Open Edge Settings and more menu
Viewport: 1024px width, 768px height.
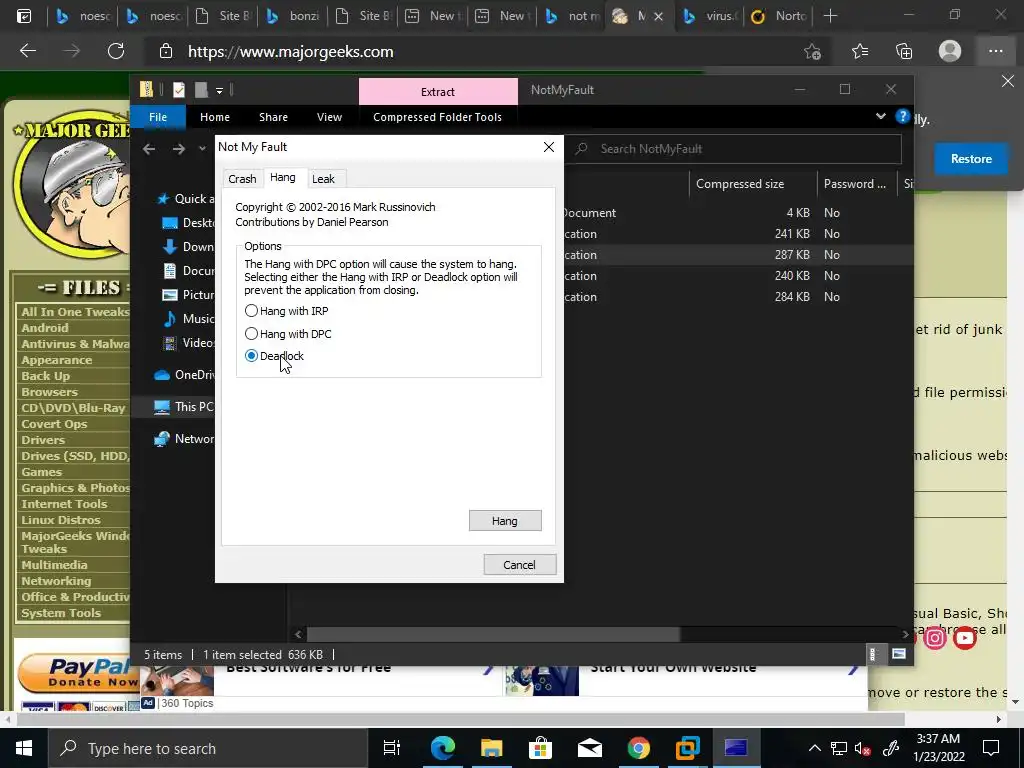(x=995, y=51)
